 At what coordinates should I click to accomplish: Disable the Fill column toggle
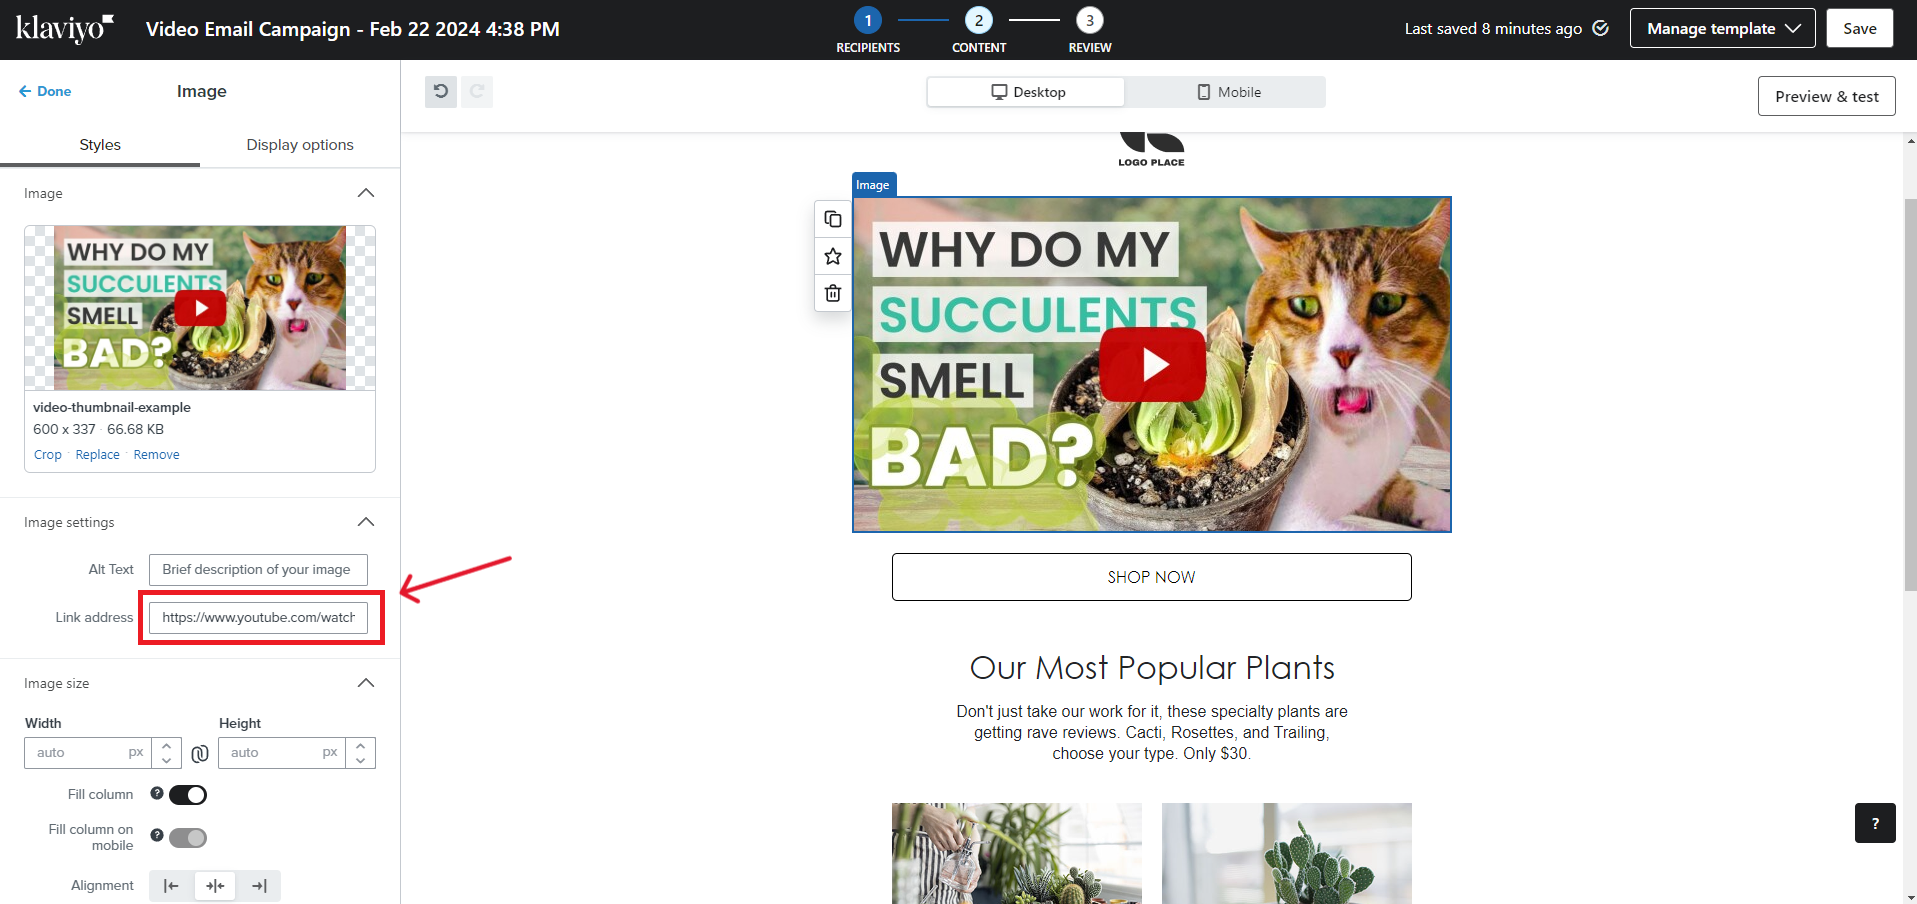click(188, 795)
